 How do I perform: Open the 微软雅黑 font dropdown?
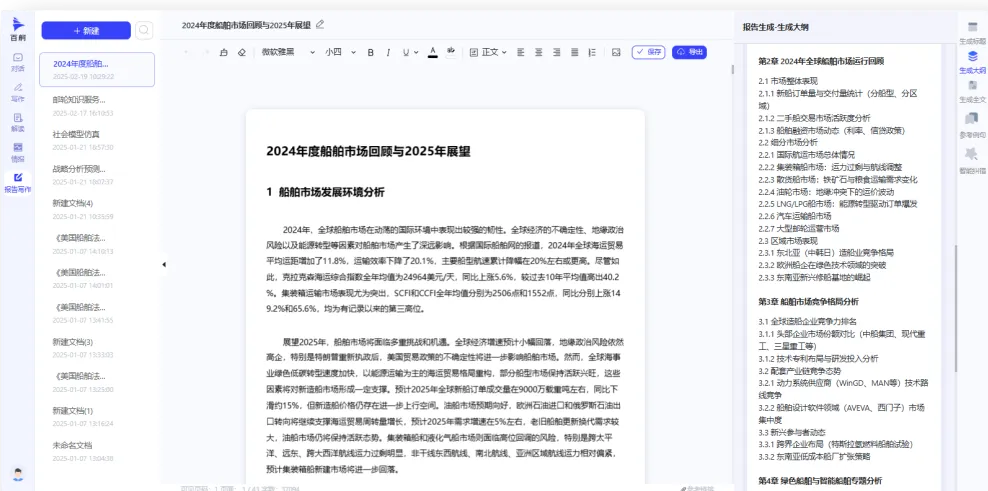point(287,52)
